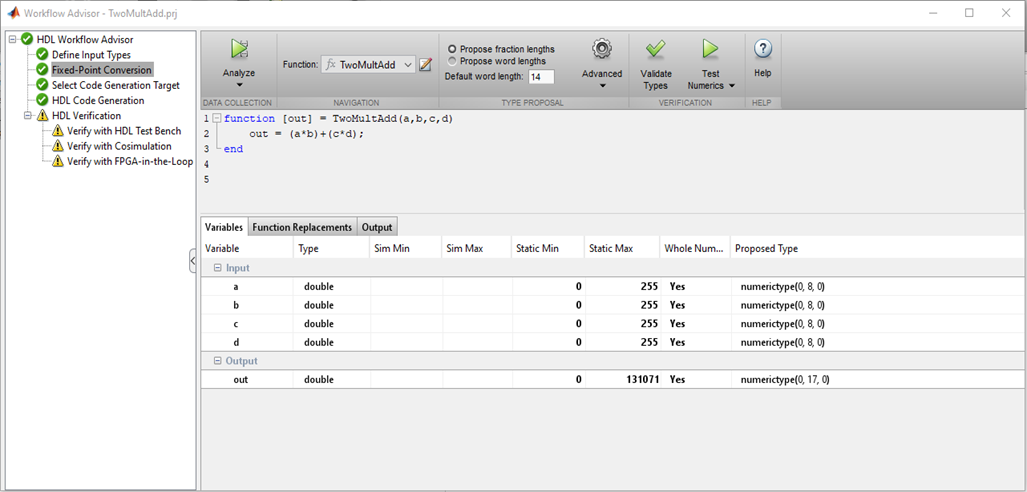Click the Static Max column header
The width and height of the screenshot is (1027, 492).
click(622, 248)
